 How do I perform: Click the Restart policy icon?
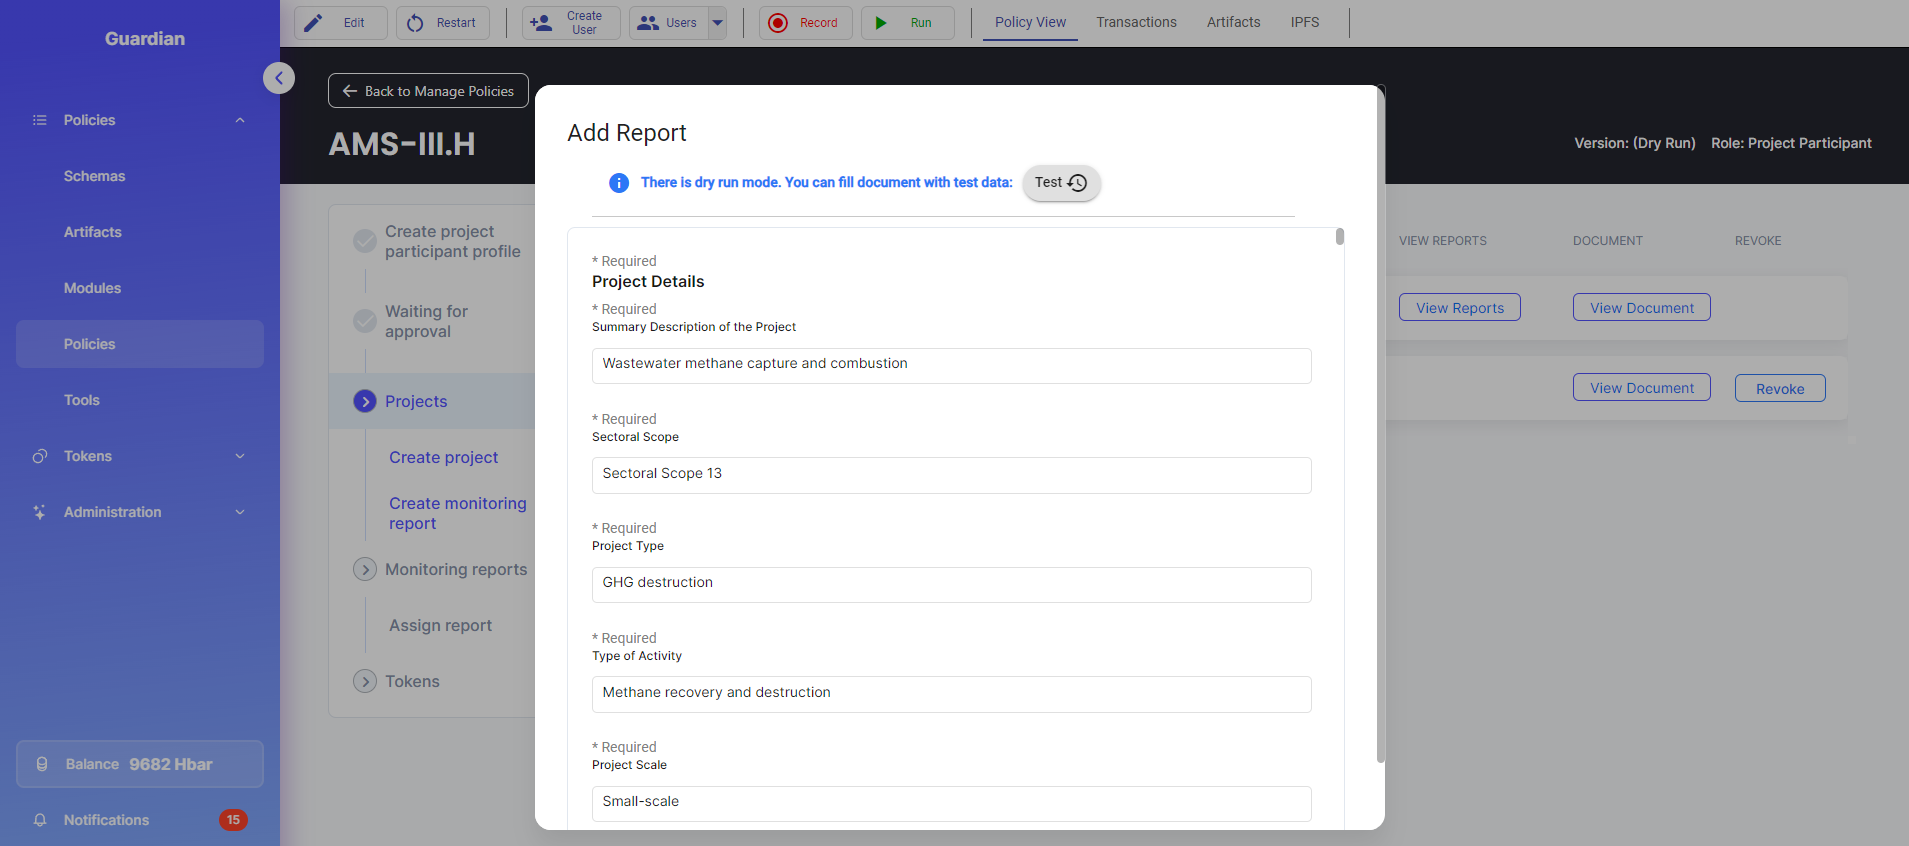(x=415, y=23)
